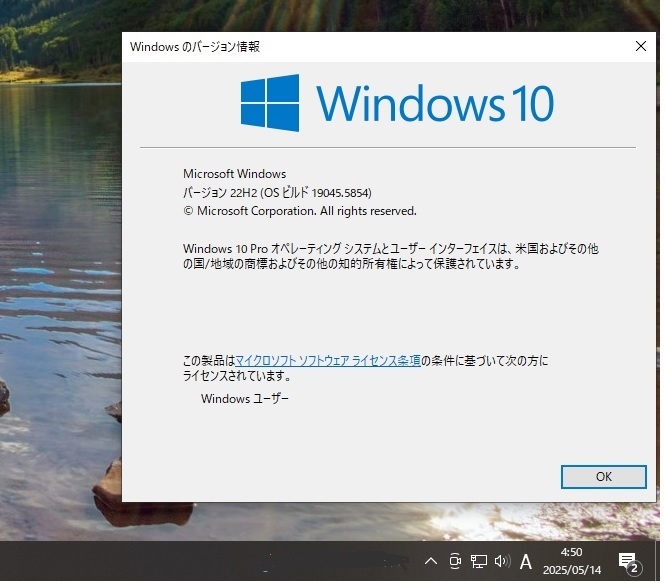
Task: Select the Windows 10 Pro オペレーティング システム paragraph
Action: click(391, 256)
